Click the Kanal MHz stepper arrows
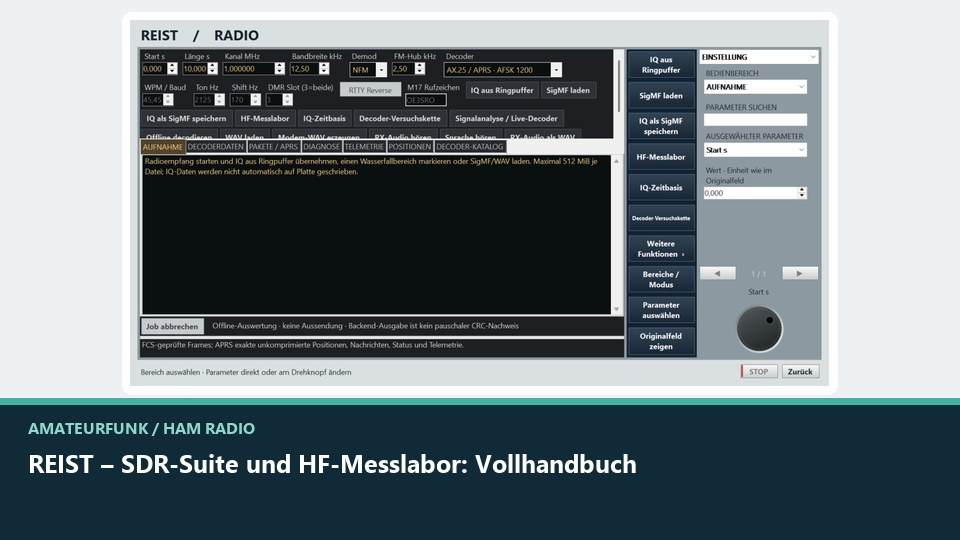Viewport: 960px width, 540px height. [280, 69]
